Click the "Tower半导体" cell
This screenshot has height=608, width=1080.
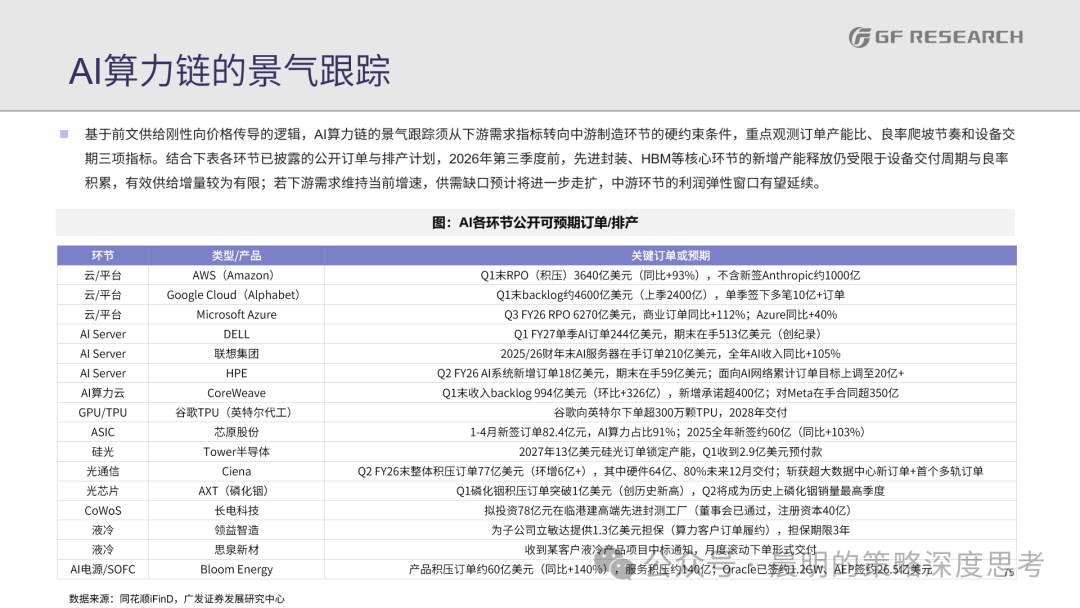tap(236, 452)
